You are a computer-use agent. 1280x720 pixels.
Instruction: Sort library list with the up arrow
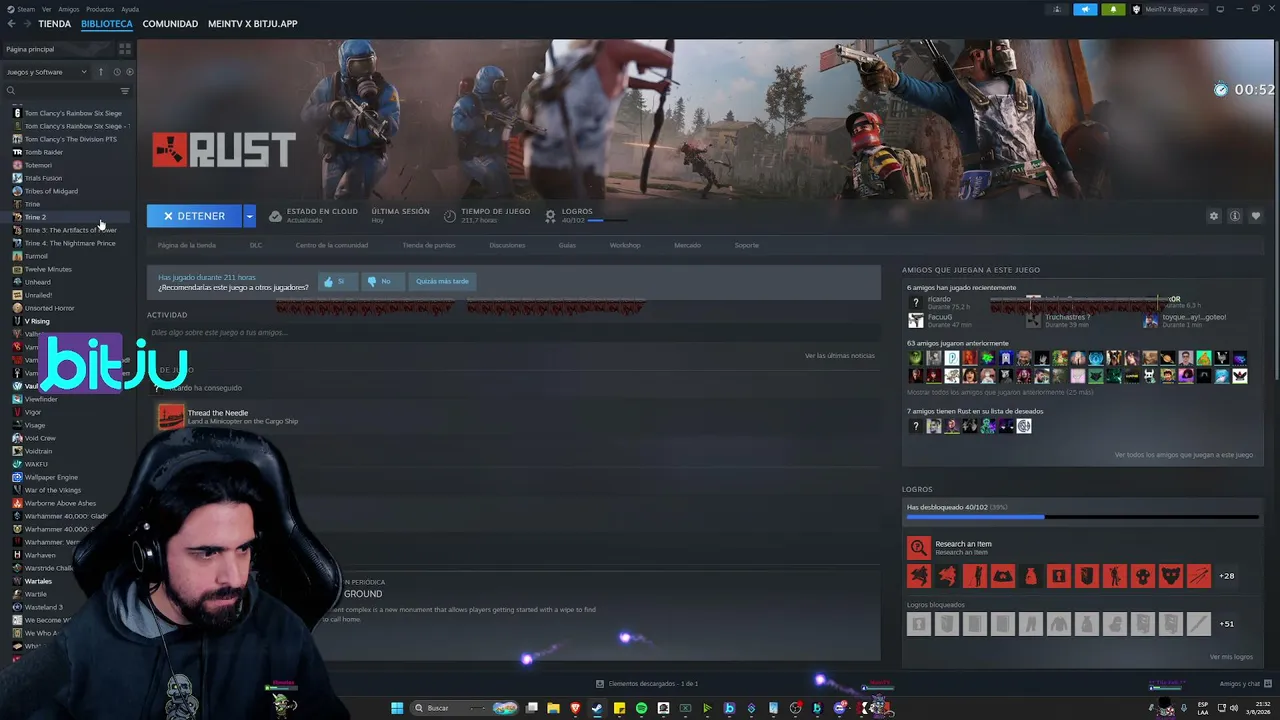pos(100,72)
